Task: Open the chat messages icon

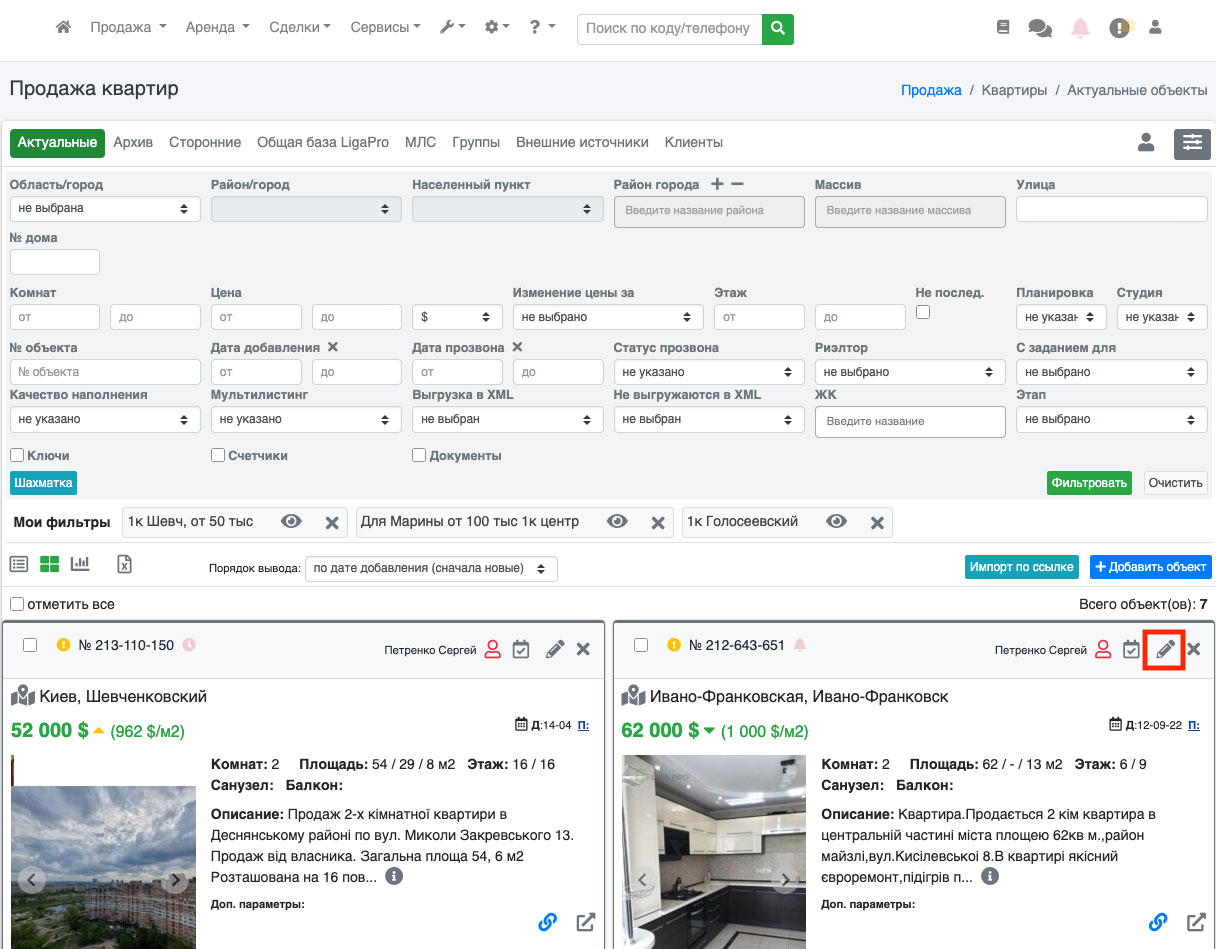Action: coord(1040,29)
